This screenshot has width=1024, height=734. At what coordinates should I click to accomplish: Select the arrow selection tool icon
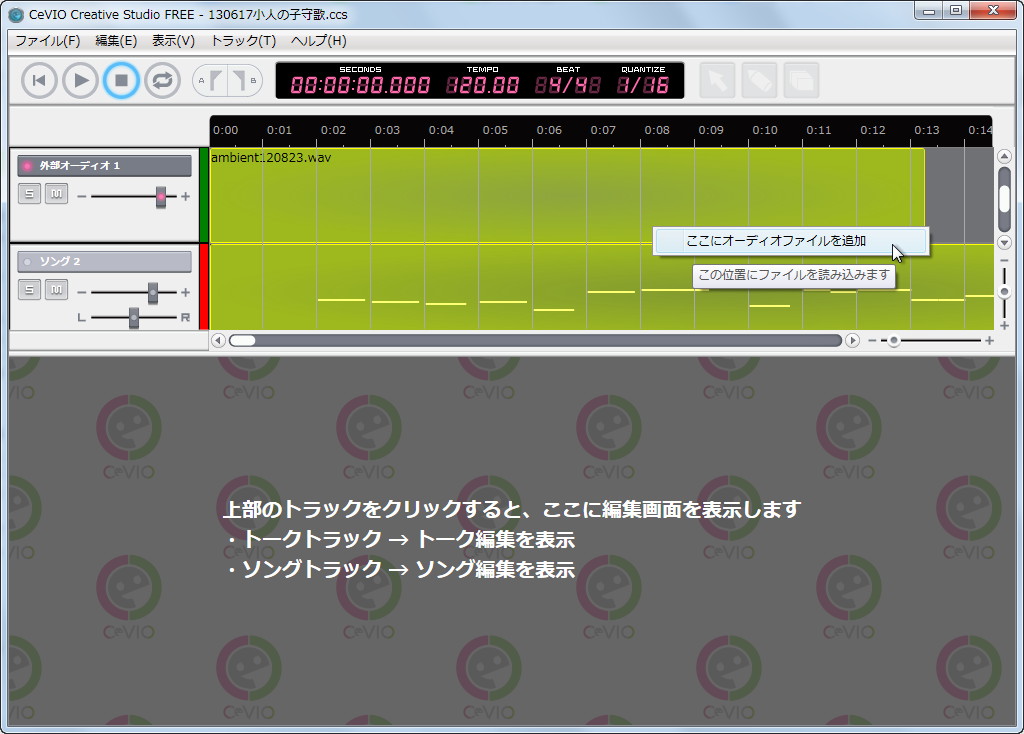(719, 80)
